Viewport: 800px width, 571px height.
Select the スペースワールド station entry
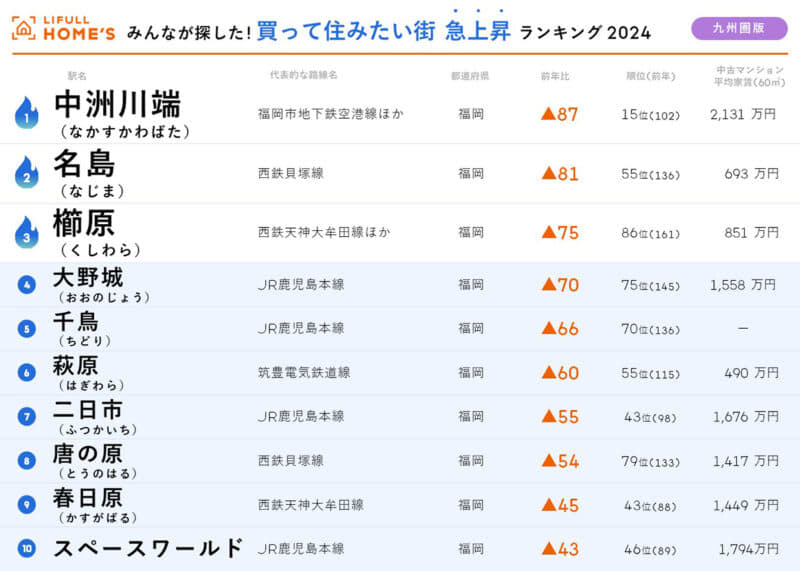tap(148, 548)
